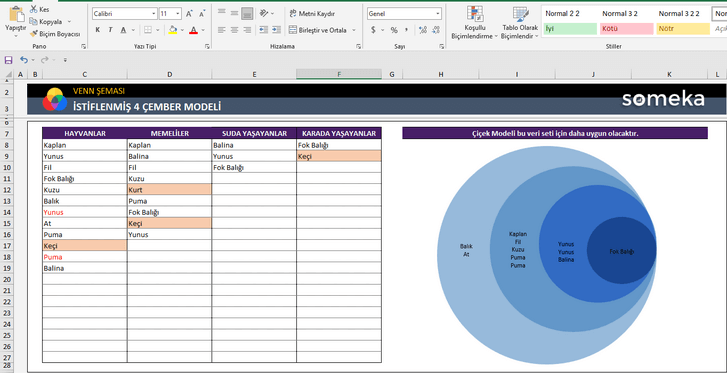Open the font size 11 dropdown
727x373 pixels.
pyautogui.click(x=178, y=14)
